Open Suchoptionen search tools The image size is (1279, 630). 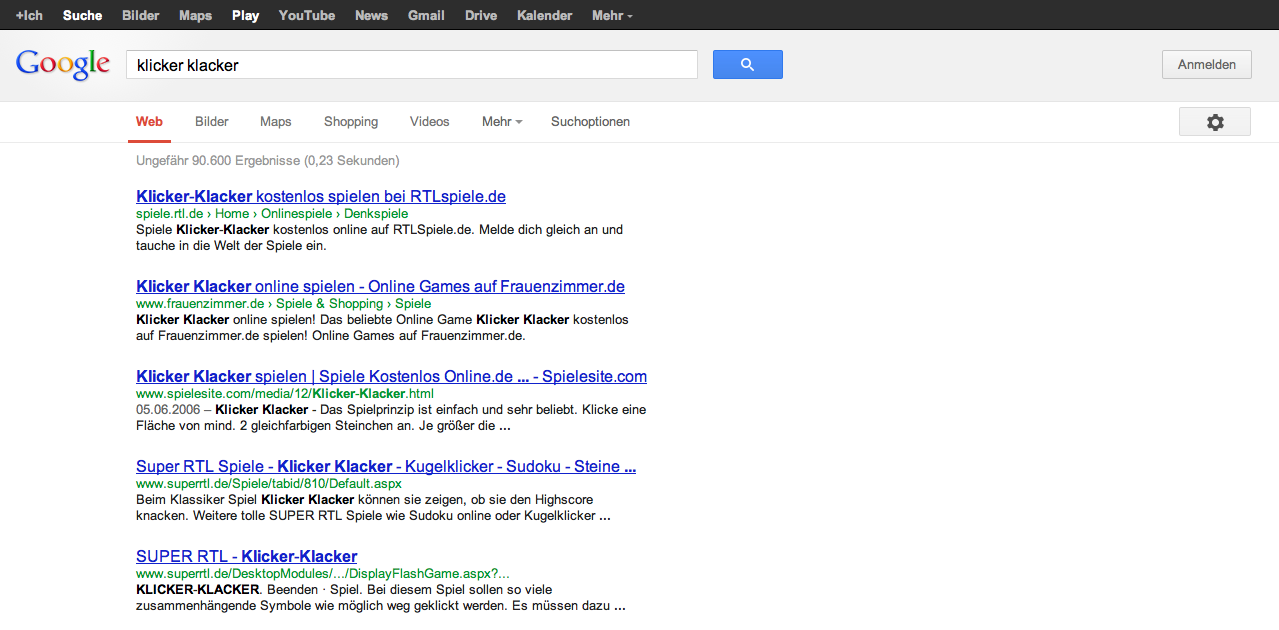click(x=590, y=122)
